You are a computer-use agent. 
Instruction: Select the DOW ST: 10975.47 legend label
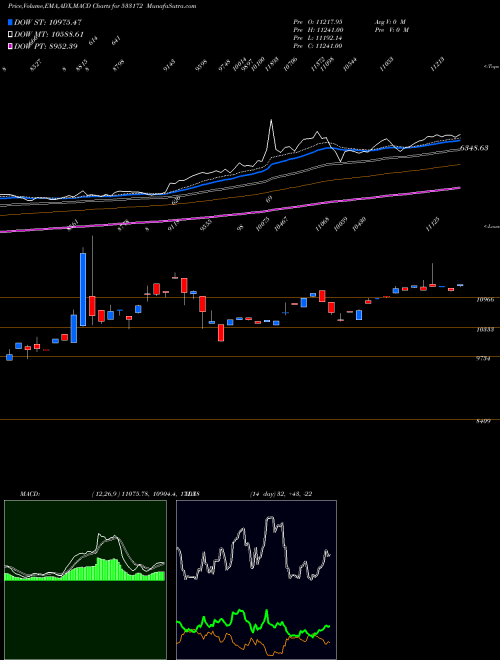pyautogui.click(x=48, y=22)
